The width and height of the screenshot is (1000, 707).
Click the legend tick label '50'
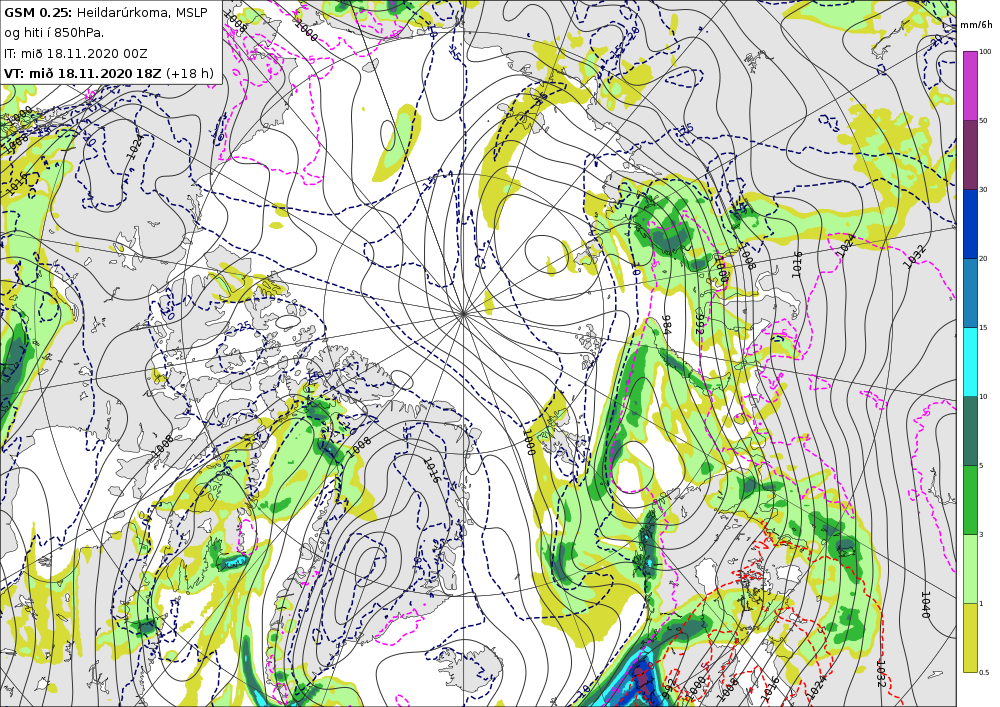pyautogui.click(x=983, y=120)
